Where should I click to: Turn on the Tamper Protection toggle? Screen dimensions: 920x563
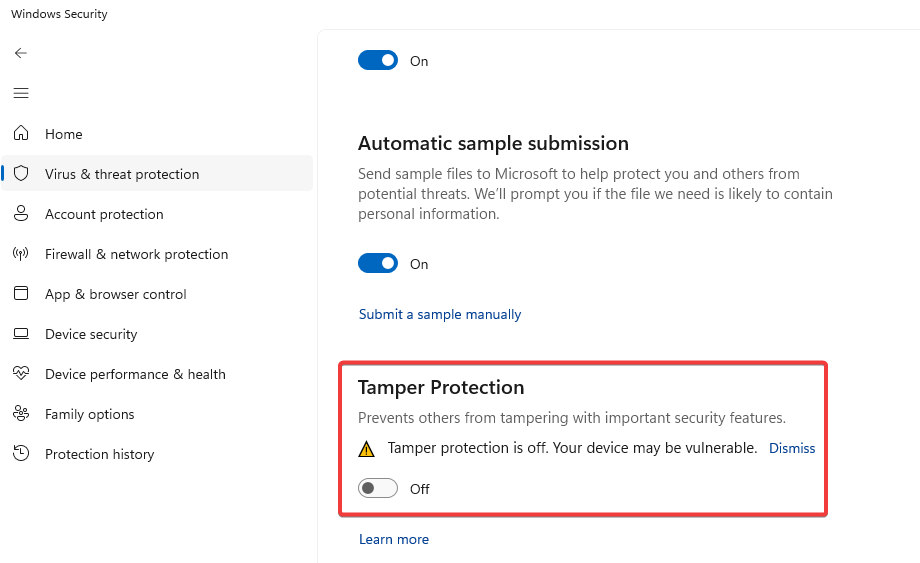tap(378, 489)
